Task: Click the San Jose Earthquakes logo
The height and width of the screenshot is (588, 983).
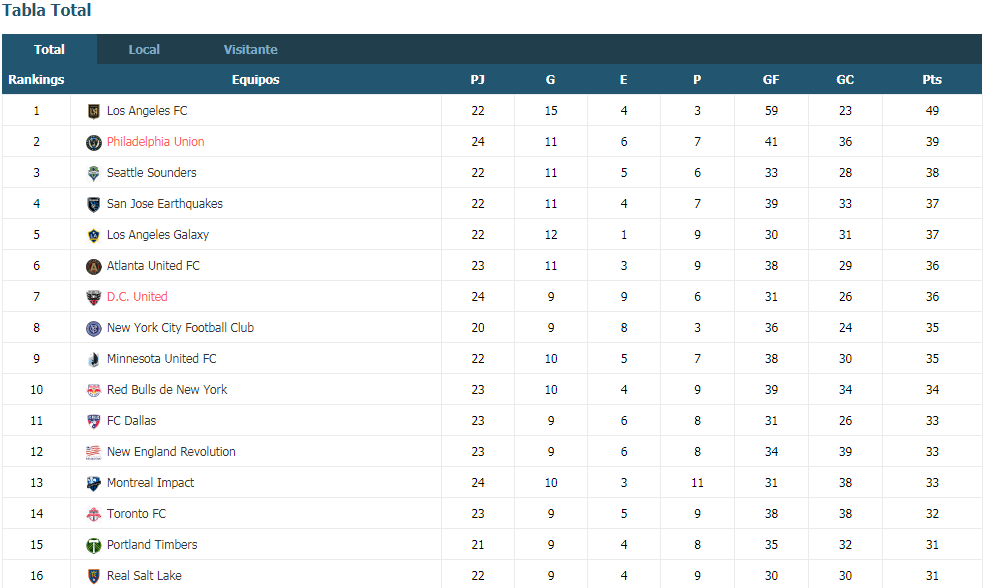Action: pos(93,204)
